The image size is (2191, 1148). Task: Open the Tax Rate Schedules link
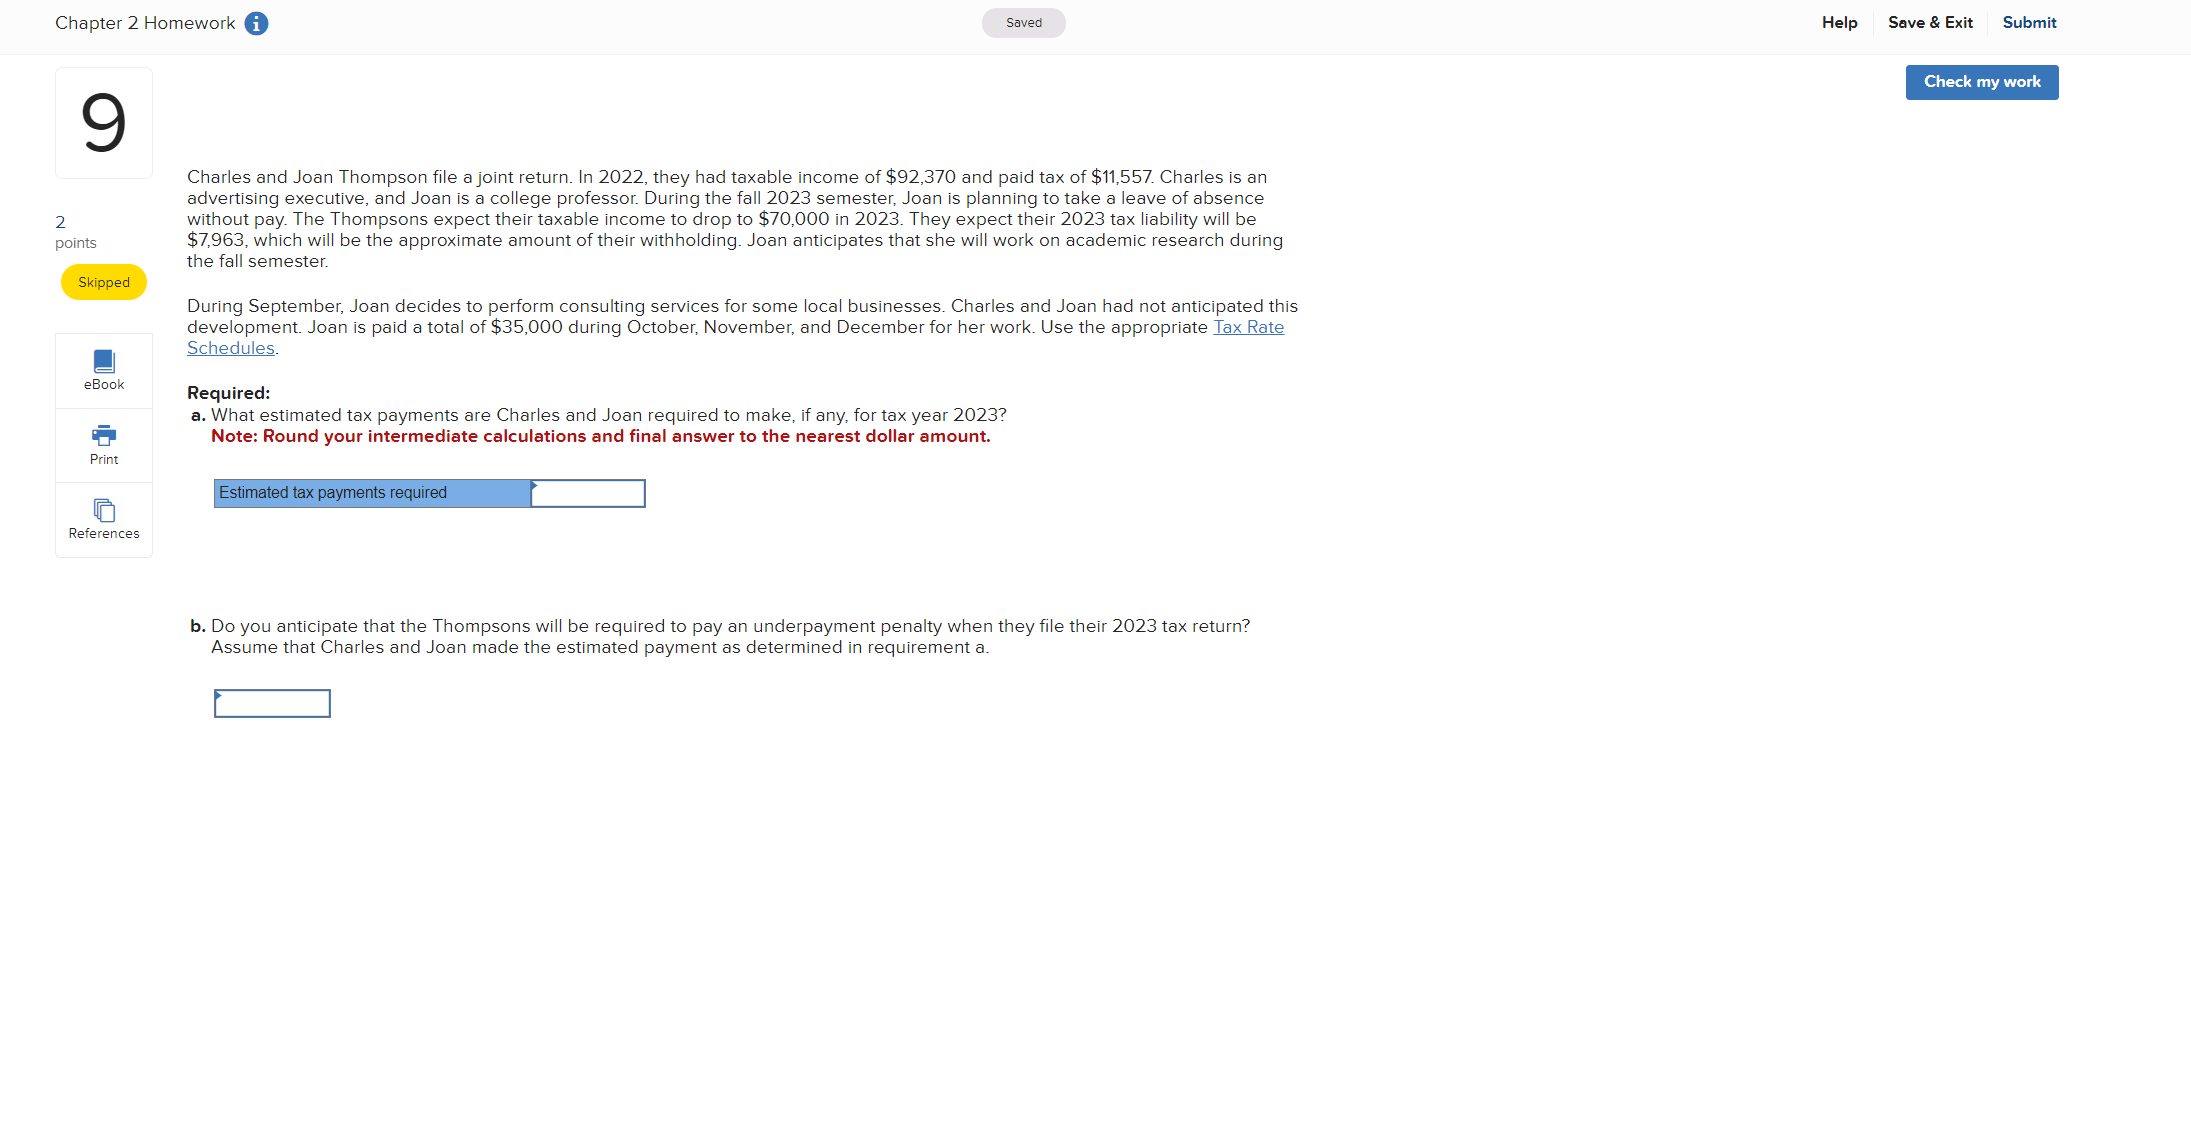pyautogui.click(x=1248, y=327)
